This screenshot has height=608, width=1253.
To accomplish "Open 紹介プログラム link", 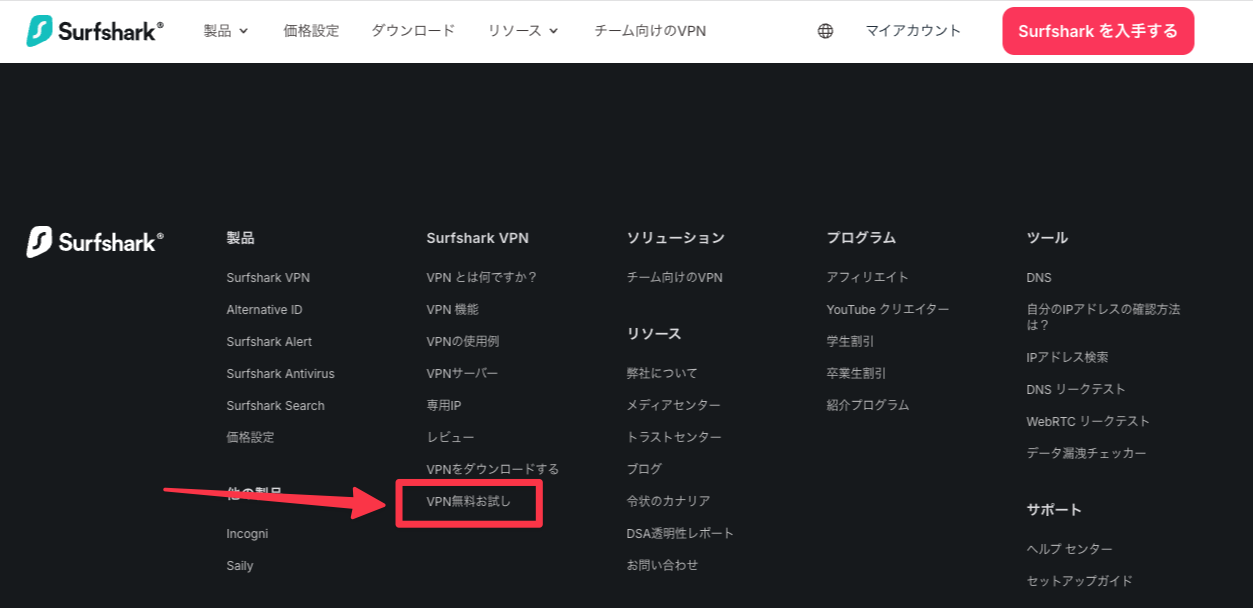I will (868, 405).
